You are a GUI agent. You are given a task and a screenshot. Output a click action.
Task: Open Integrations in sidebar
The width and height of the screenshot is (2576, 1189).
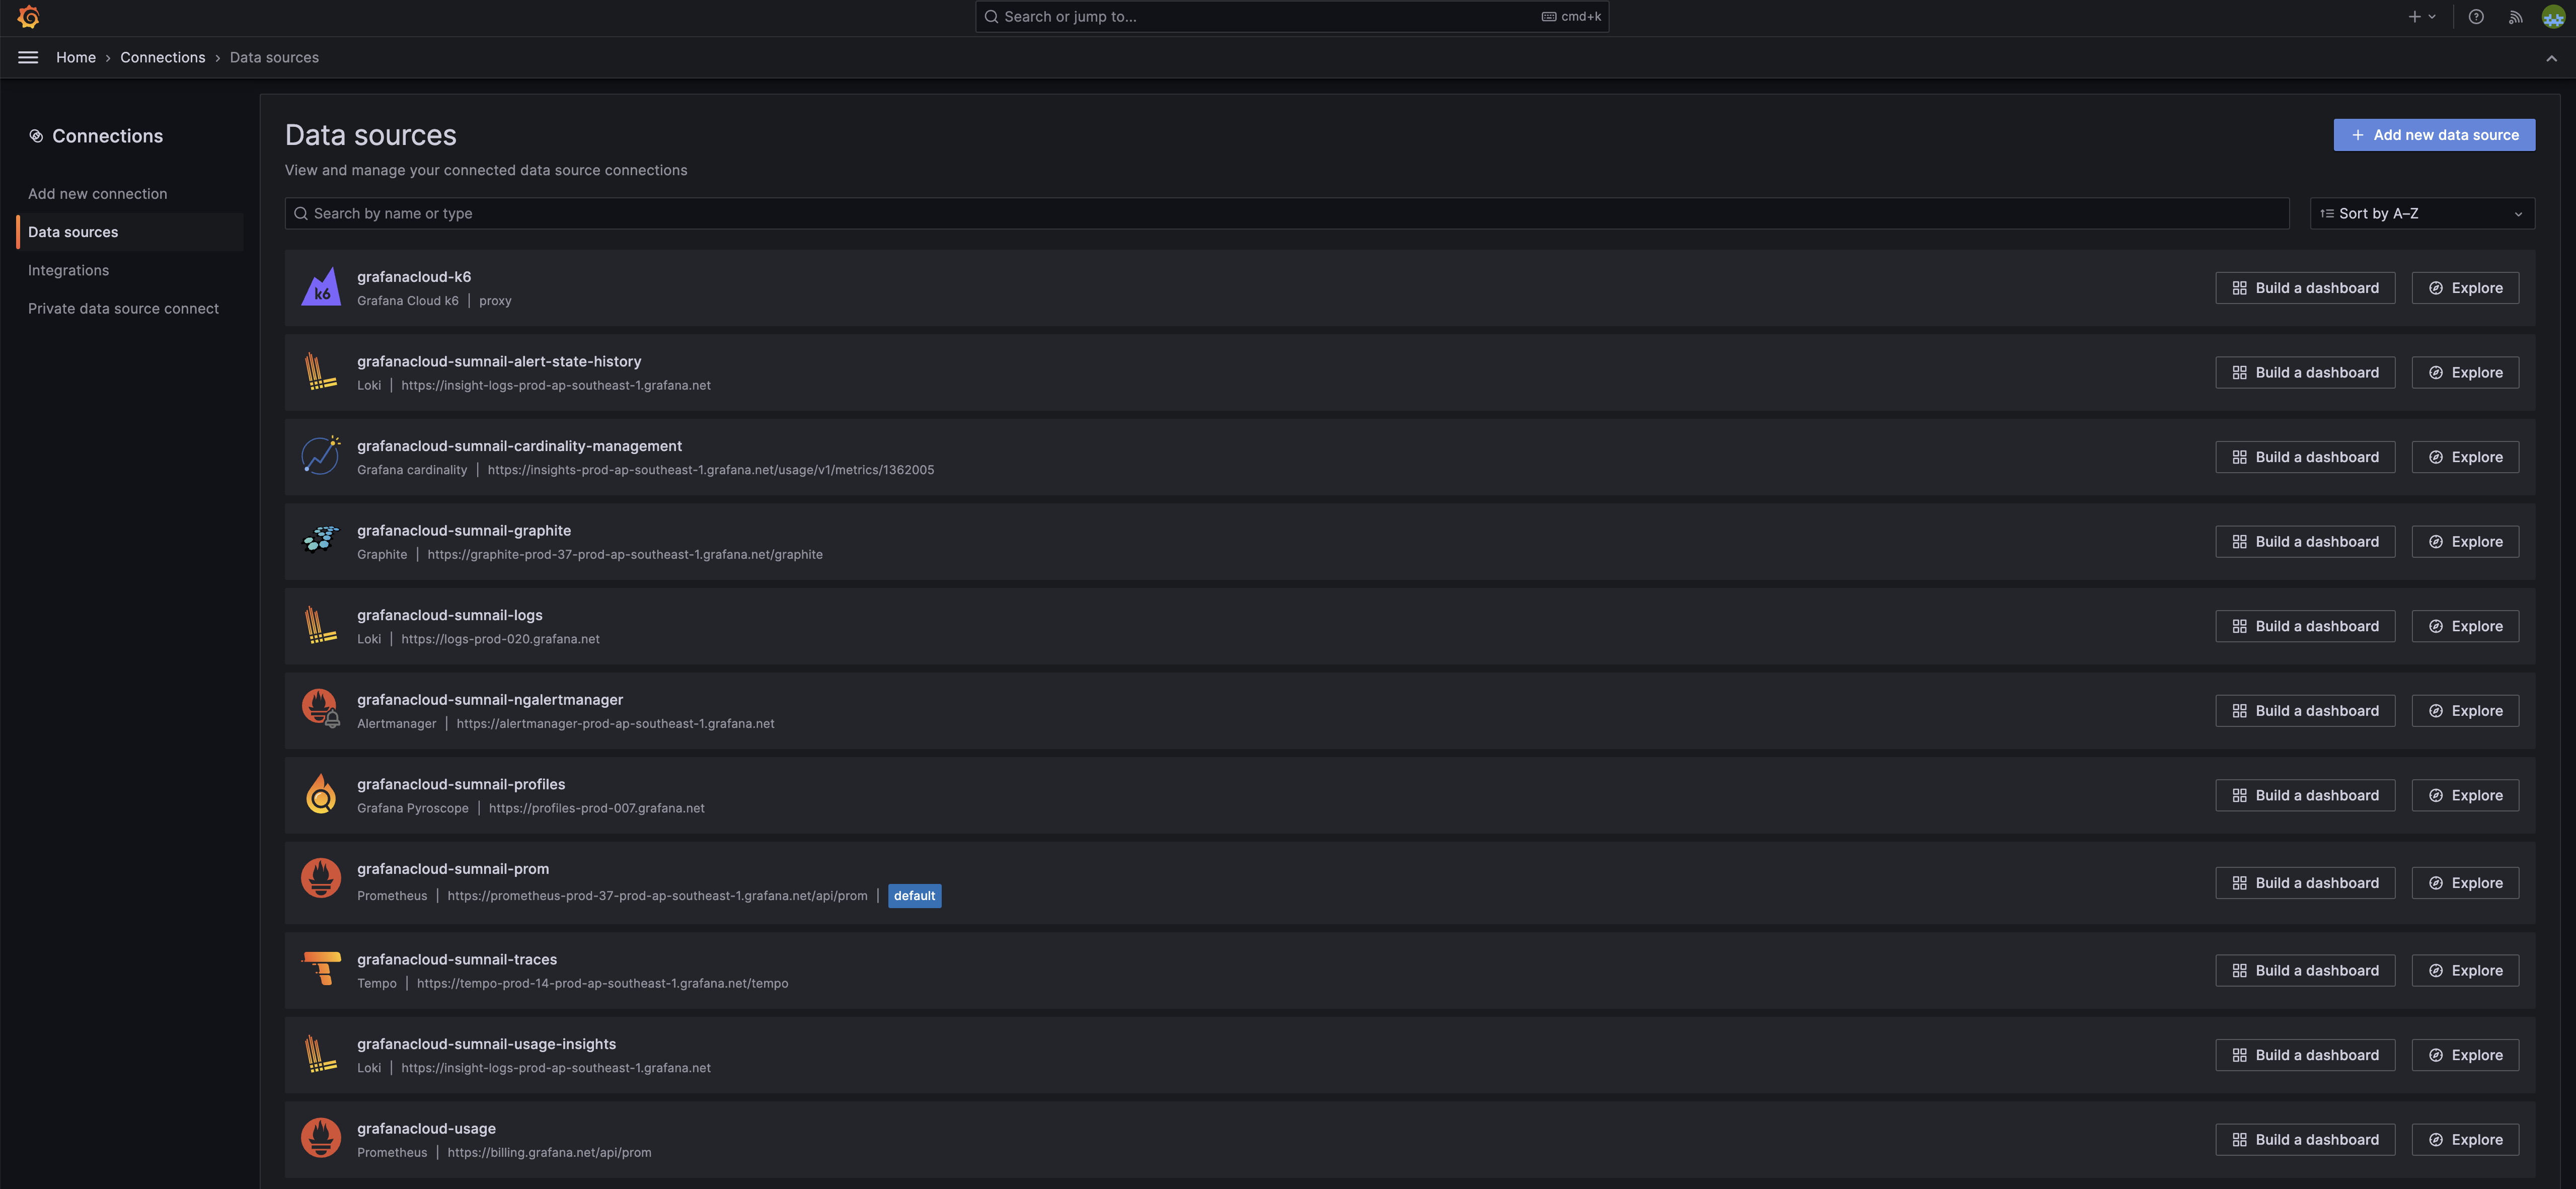tap(68, 270)
